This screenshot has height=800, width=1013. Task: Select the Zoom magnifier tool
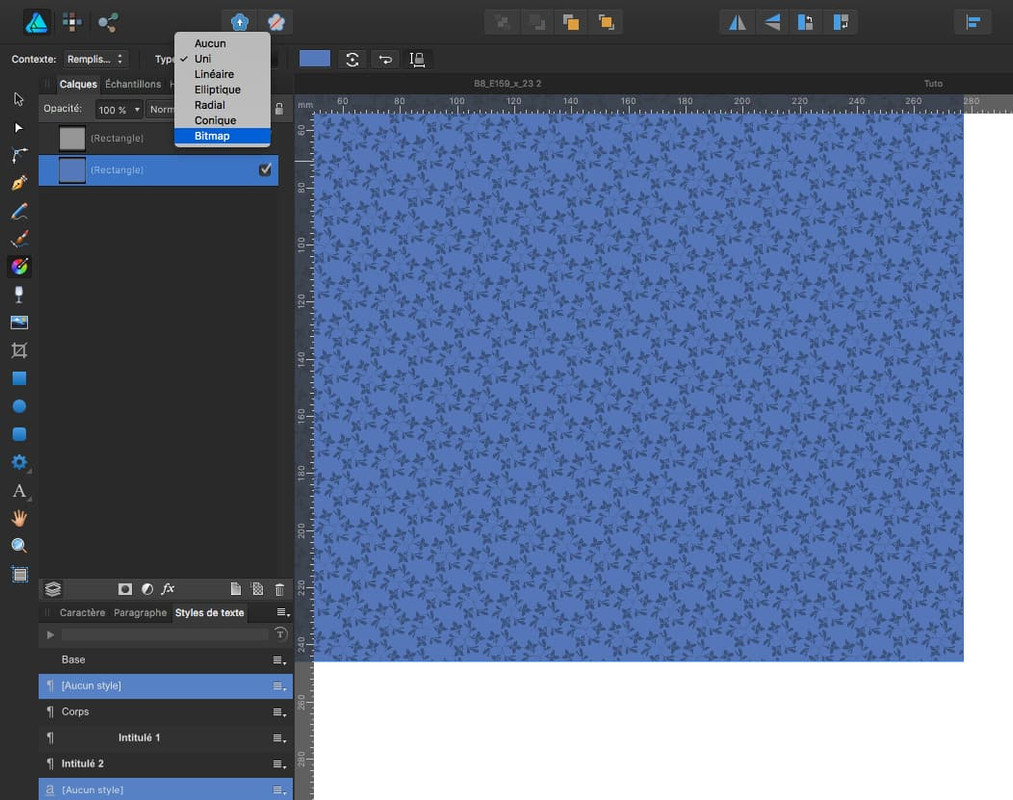[x=19, y=546]
